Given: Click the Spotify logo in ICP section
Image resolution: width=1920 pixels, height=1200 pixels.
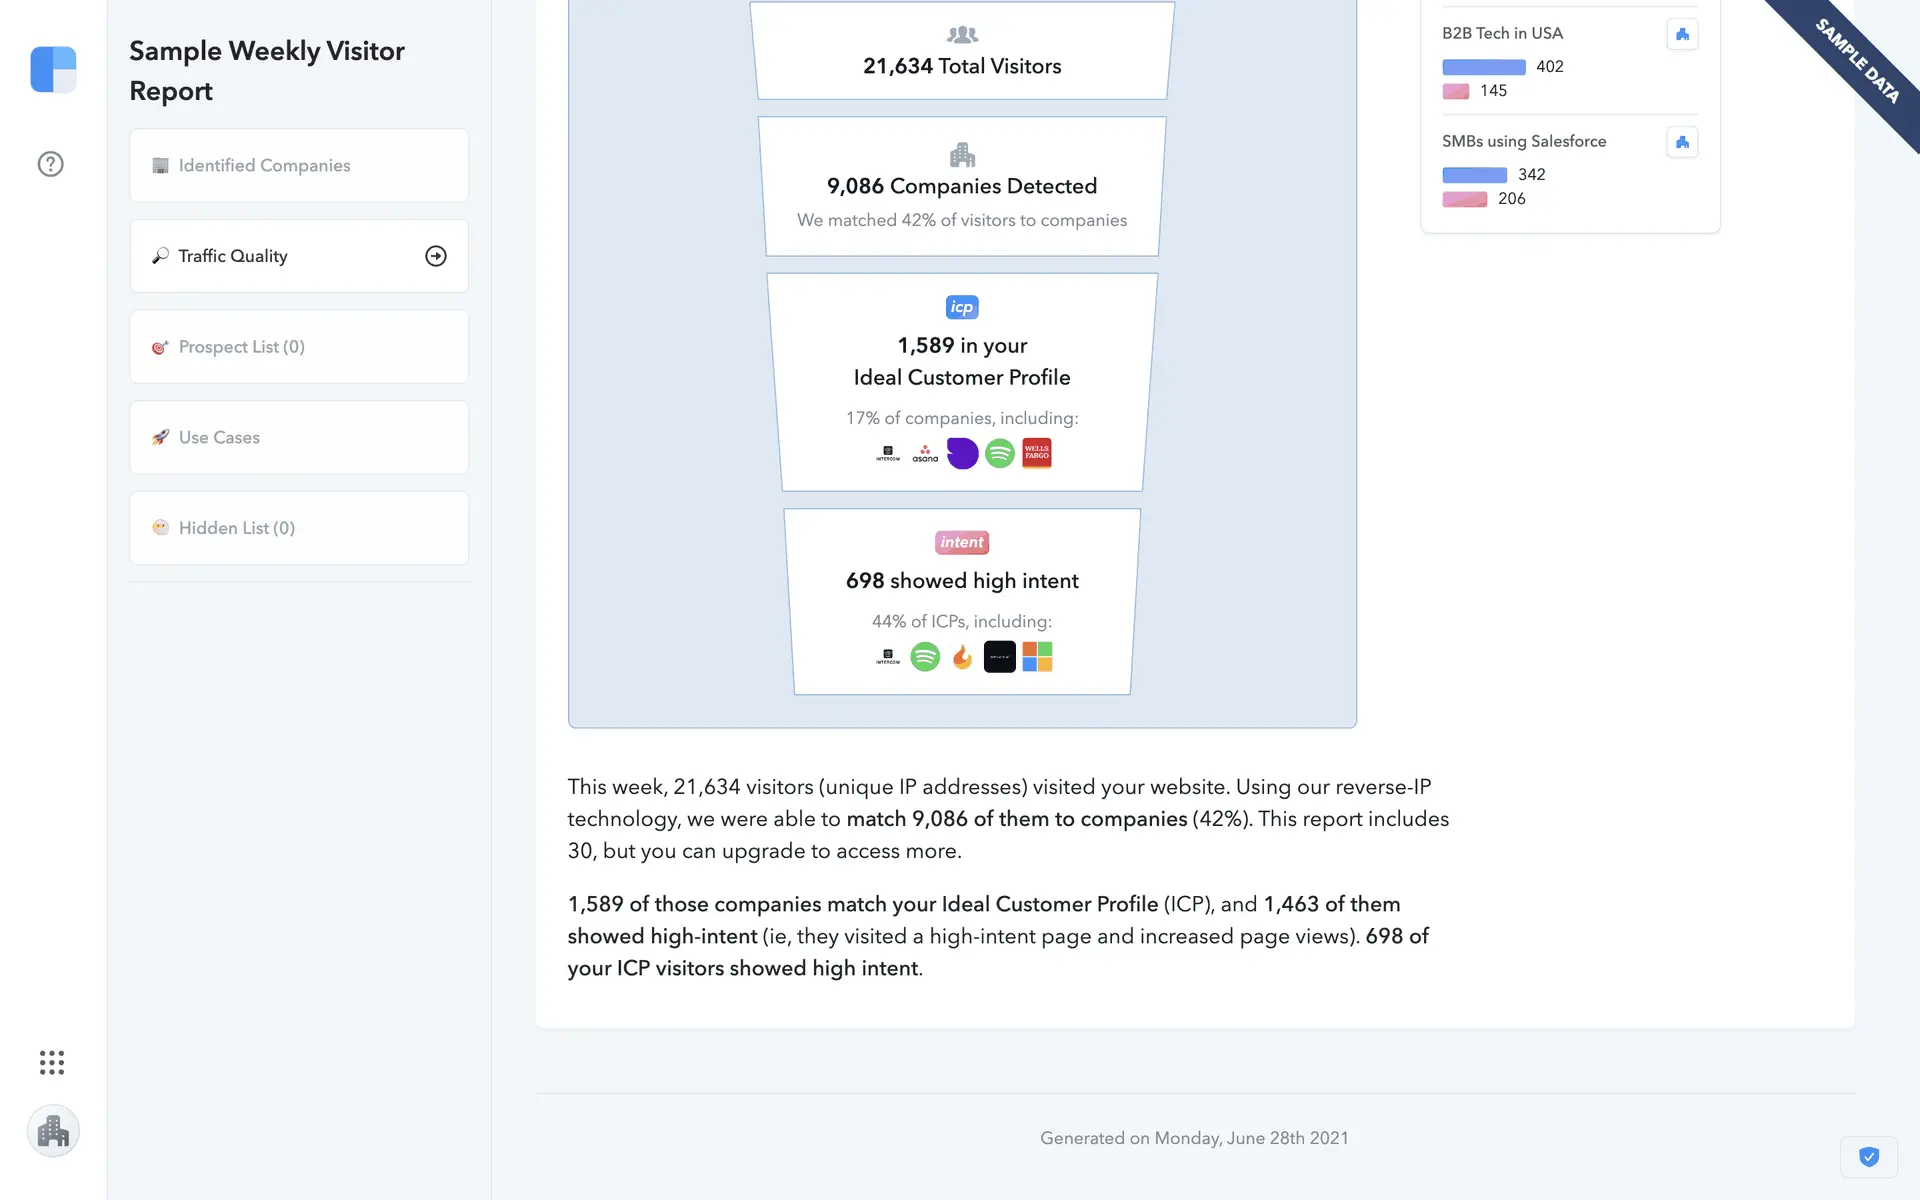Looking at the screenshot, I should pos(999,454).
